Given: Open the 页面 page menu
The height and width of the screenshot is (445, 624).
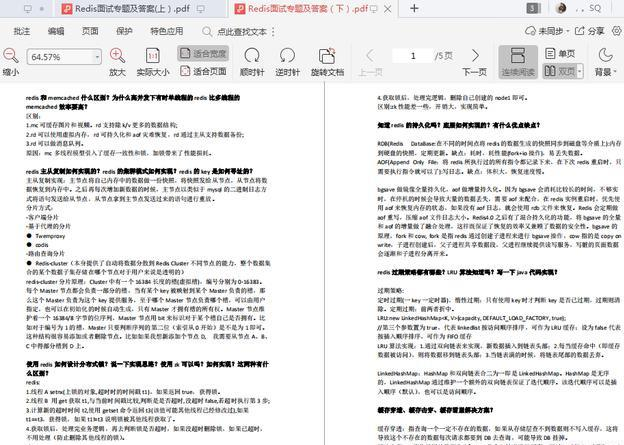Looking at the screenshot, I should pos(90,31).
